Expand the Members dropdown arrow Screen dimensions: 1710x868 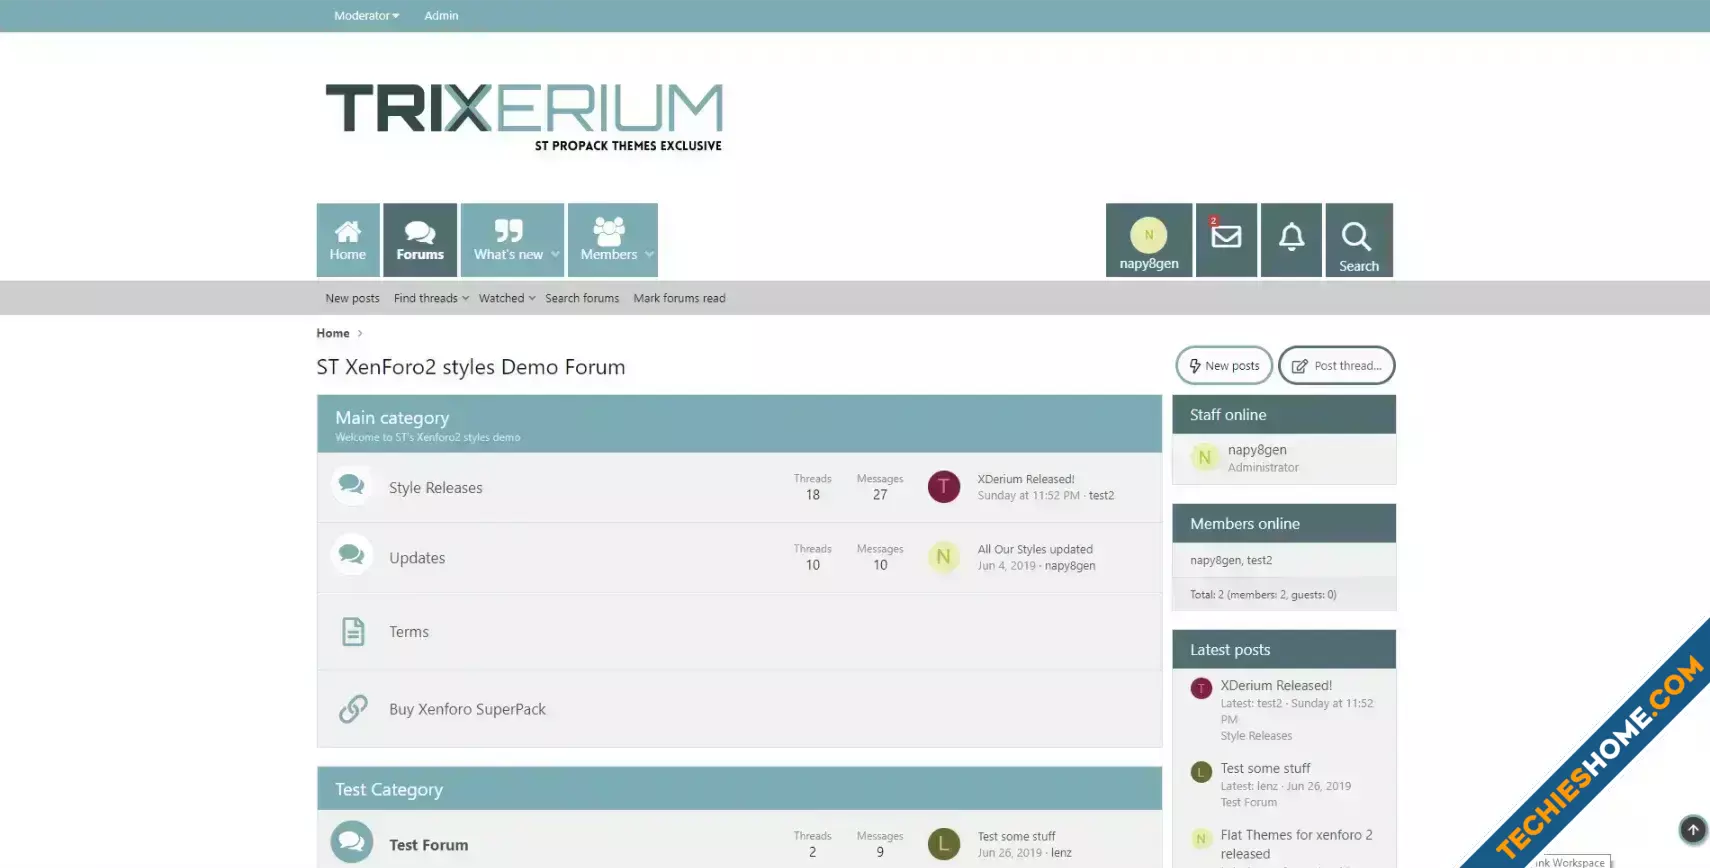650,254
